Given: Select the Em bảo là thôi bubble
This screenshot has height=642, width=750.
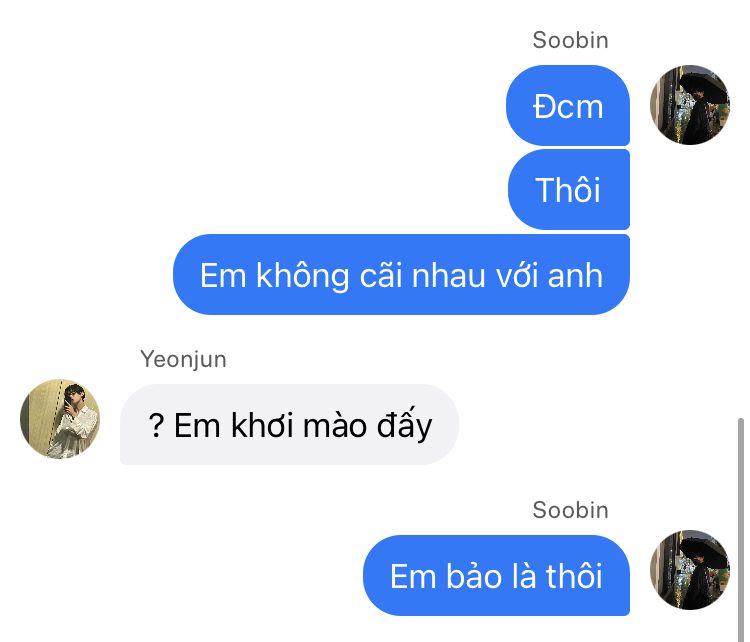Looking at the screenshot, I should click(x=496, y=576).
